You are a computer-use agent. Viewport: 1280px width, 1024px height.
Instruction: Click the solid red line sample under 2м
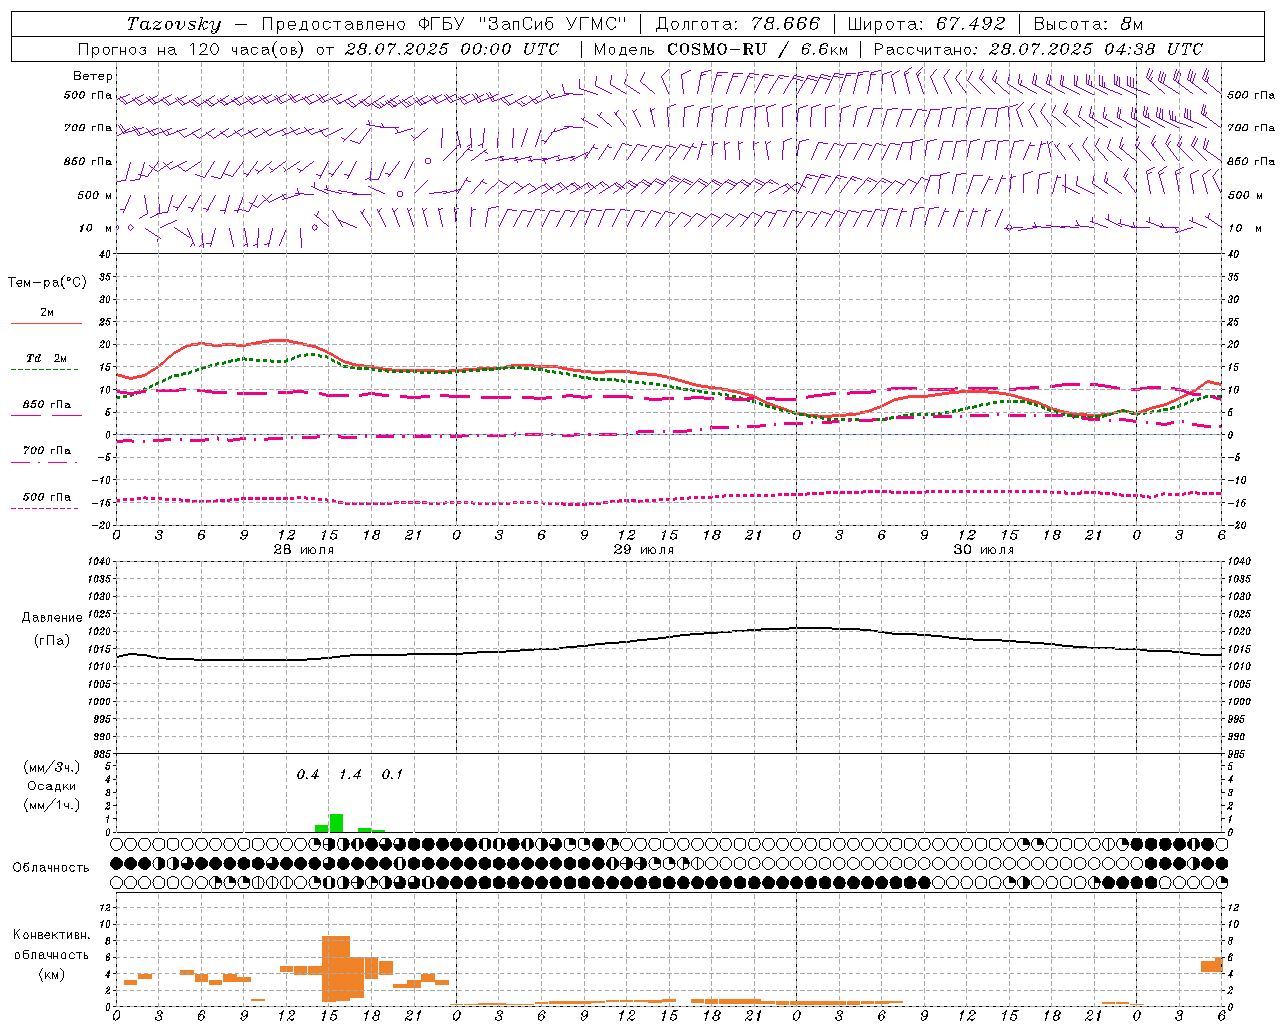pos(46,323)
